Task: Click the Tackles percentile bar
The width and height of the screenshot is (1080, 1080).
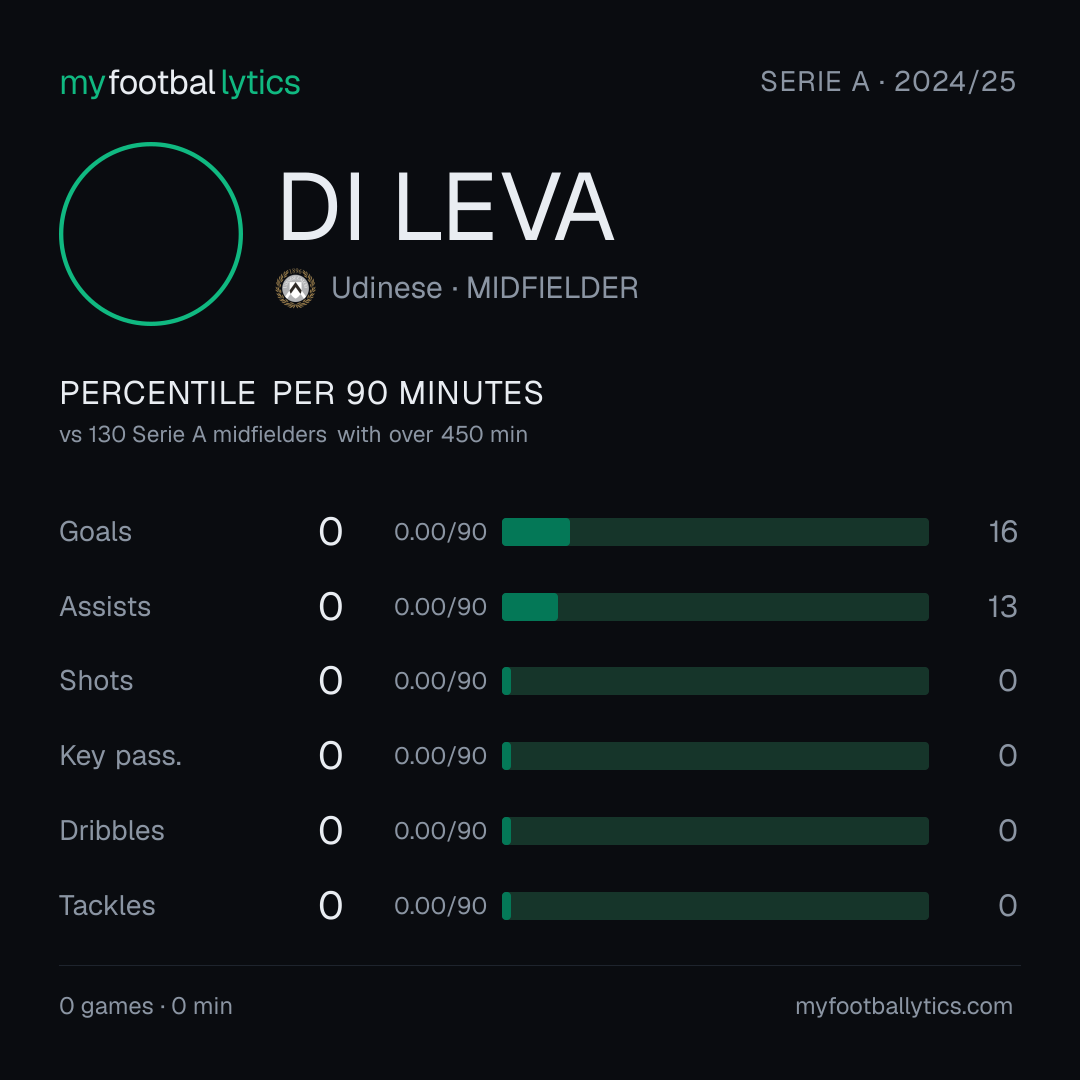Action: (x=715, y=906)
